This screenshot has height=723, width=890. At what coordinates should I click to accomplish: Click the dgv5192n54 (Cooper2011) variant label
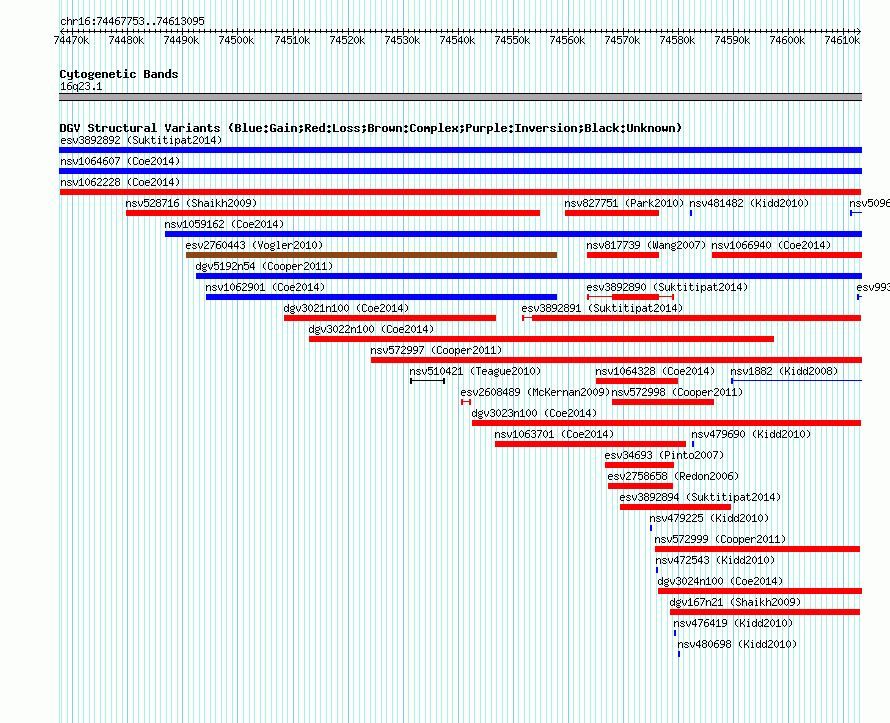point(264,266)
